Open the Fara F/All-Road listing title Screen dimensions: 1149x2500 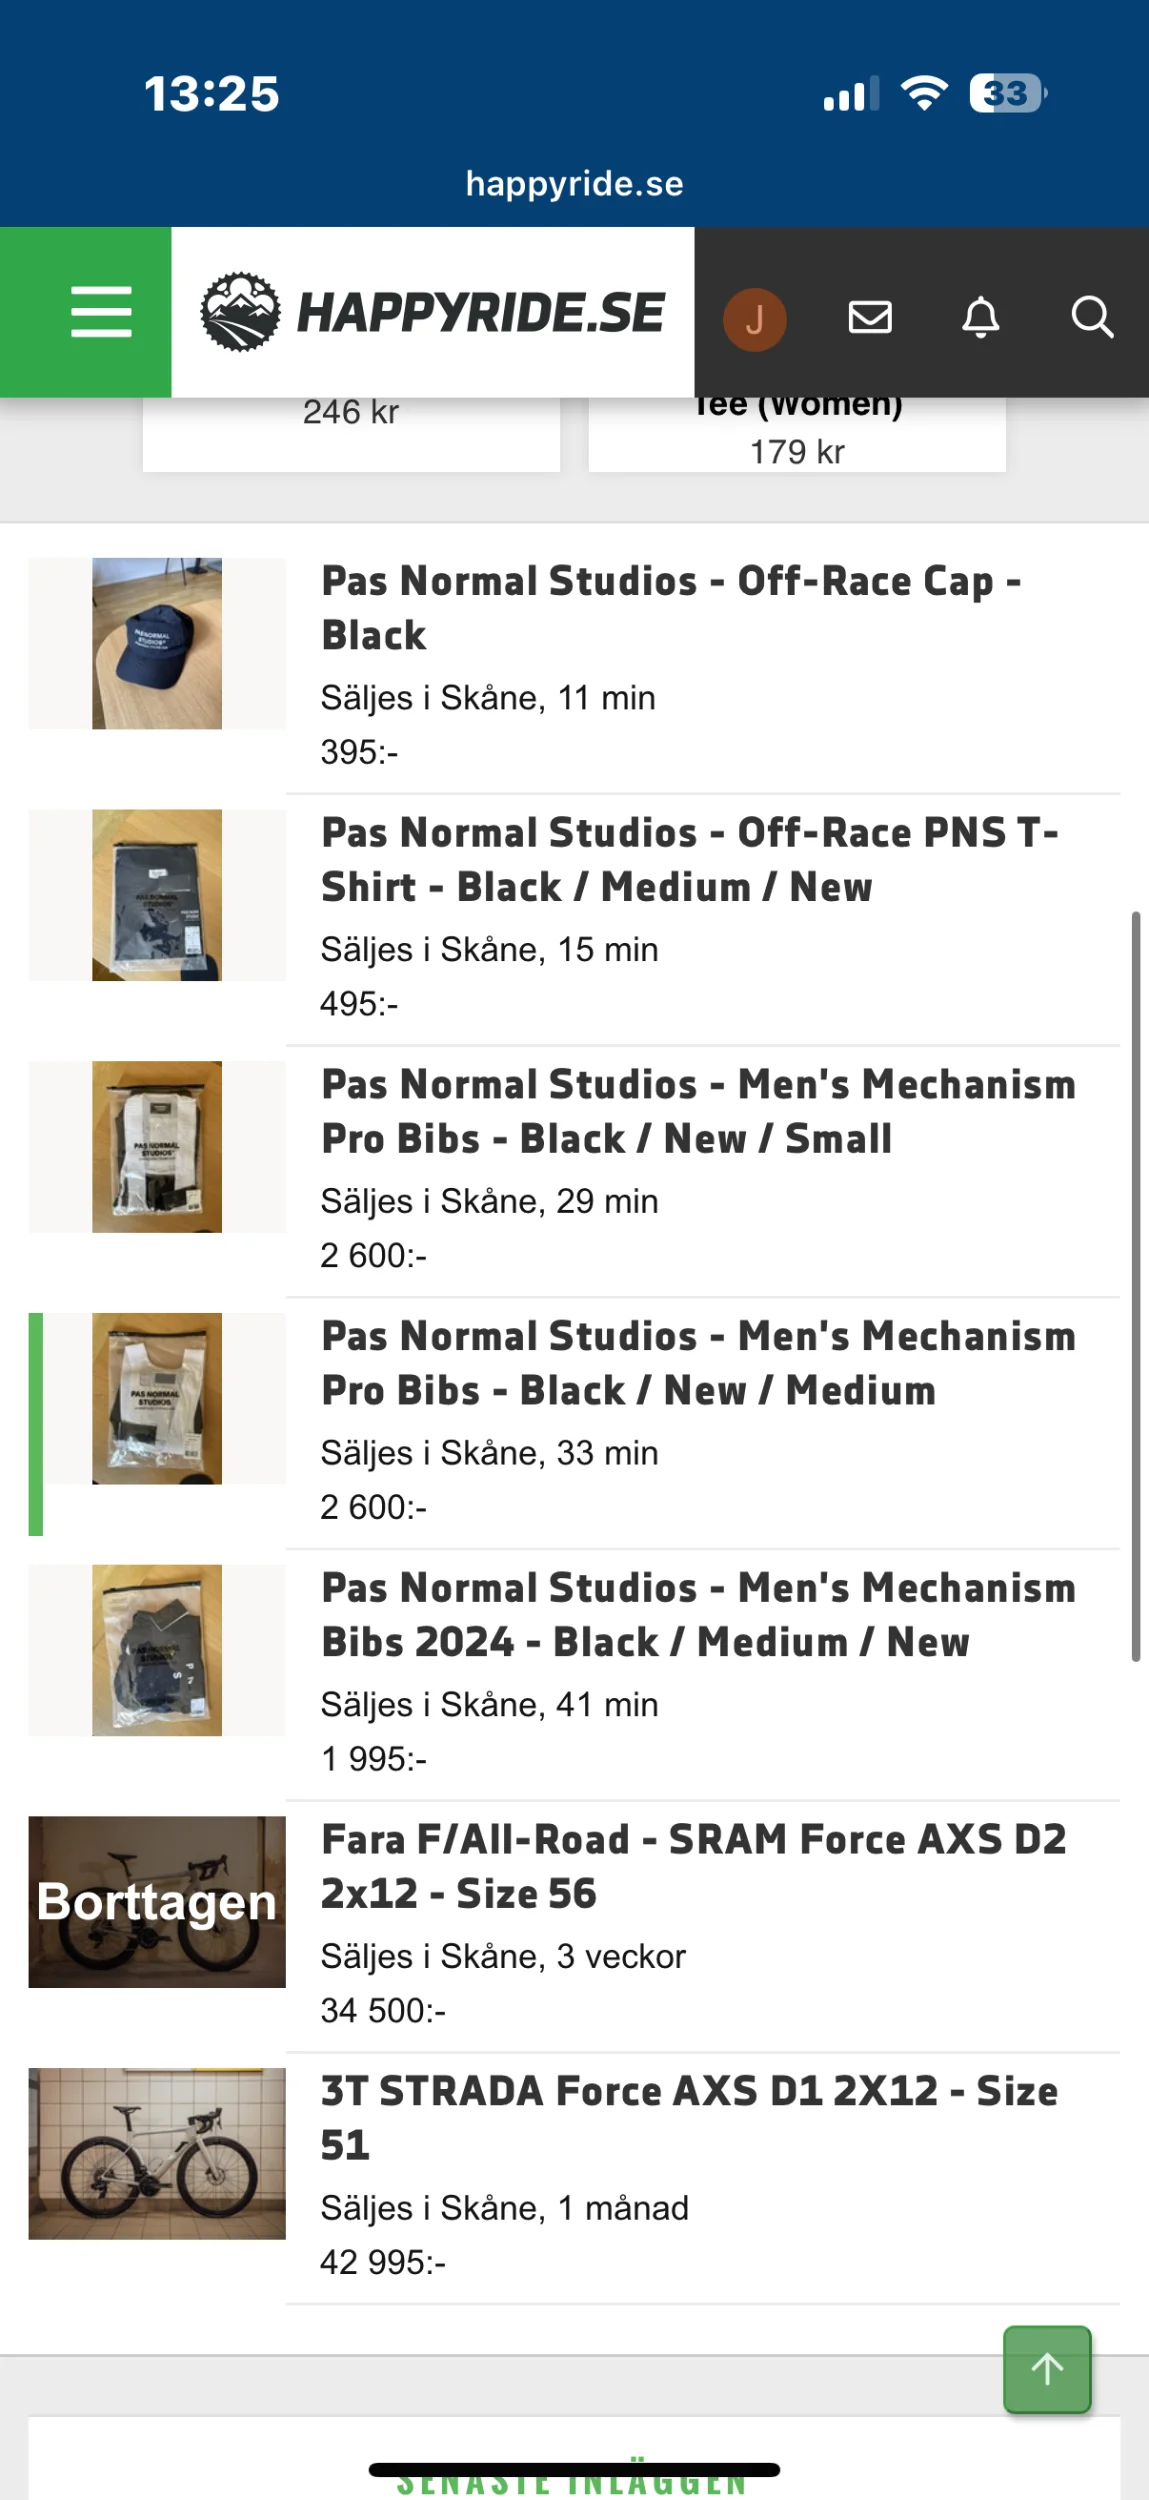click(693, 1866)
